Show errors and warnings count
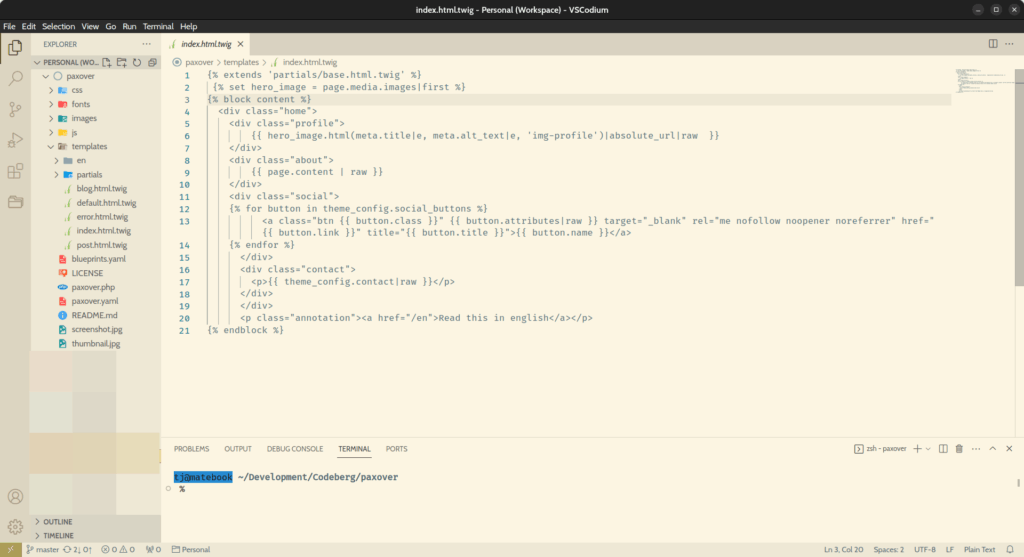This screenshot has width=1024, height=557. pos(118,550)
